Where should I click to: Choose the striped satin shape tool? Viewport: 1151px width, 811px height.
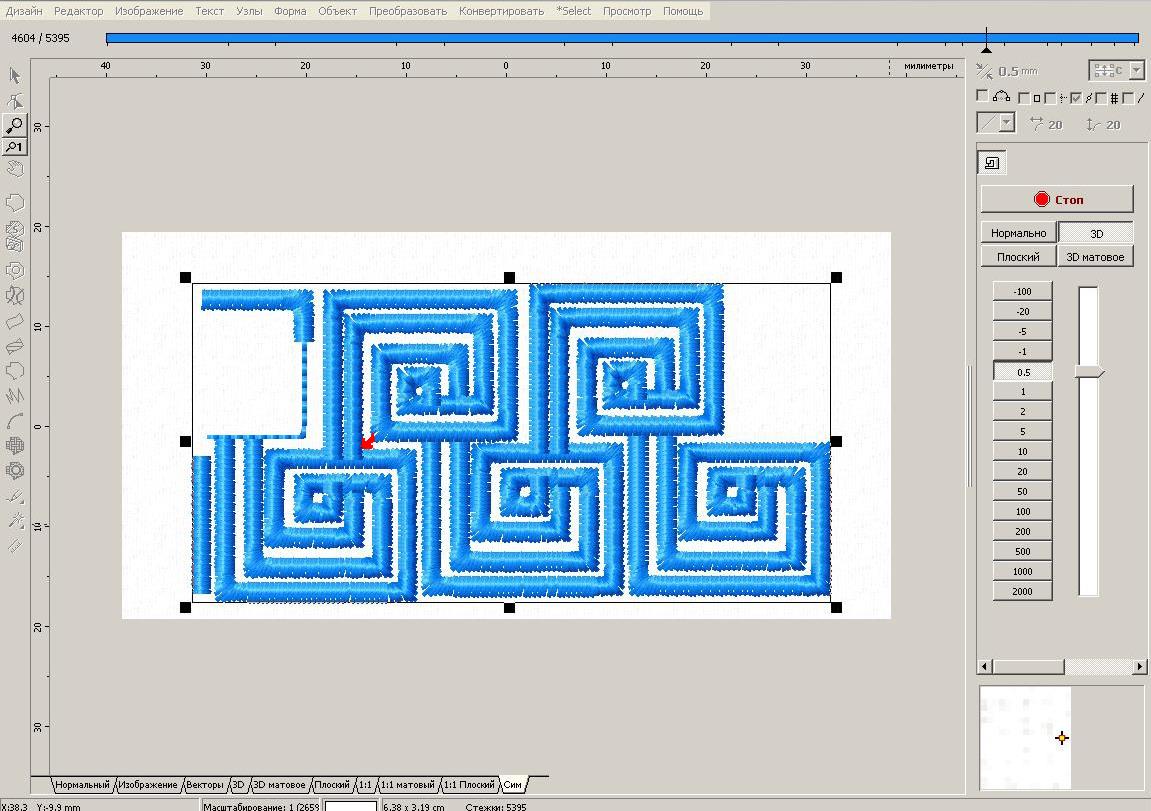15,346
